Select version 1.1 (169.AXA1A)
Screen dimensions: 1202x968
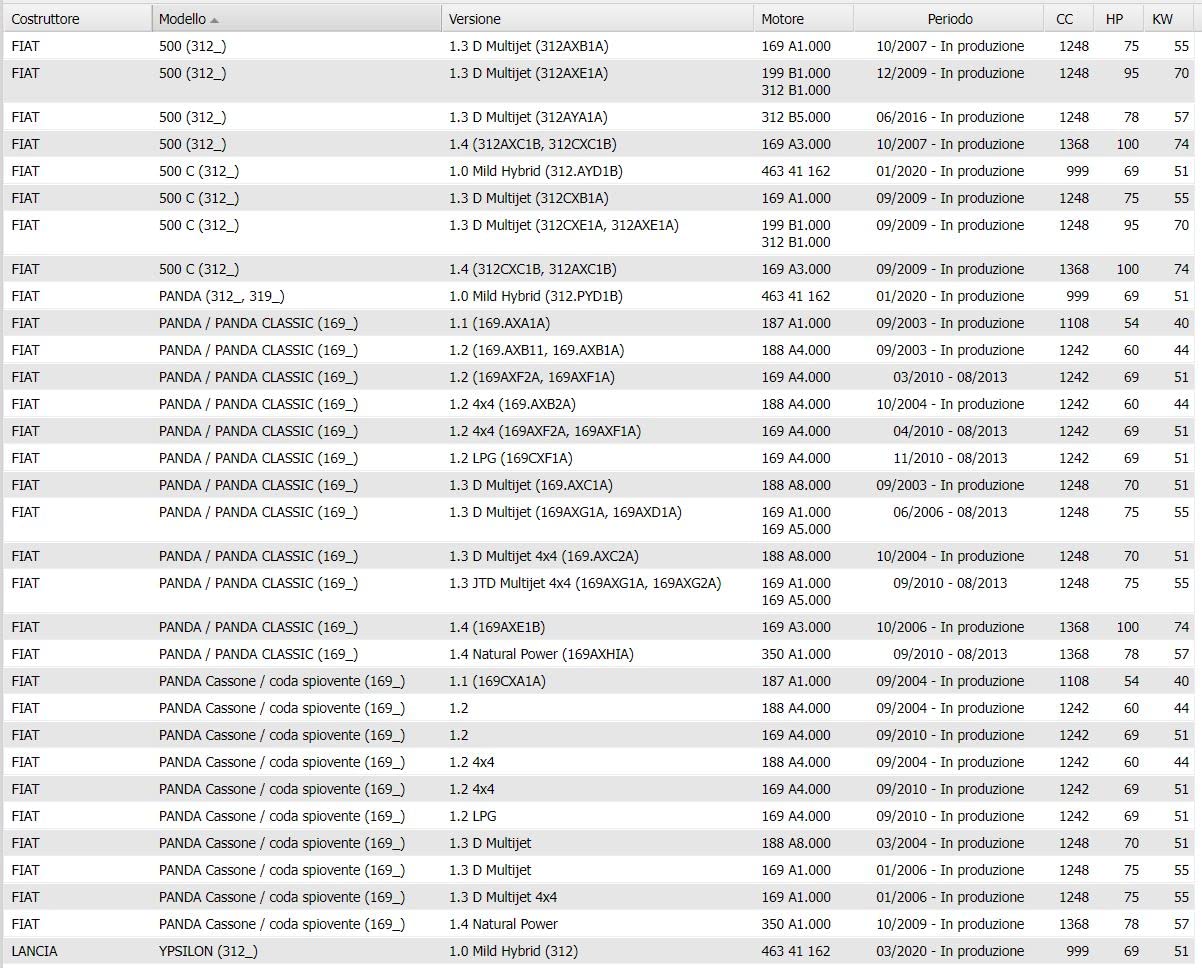499,323
